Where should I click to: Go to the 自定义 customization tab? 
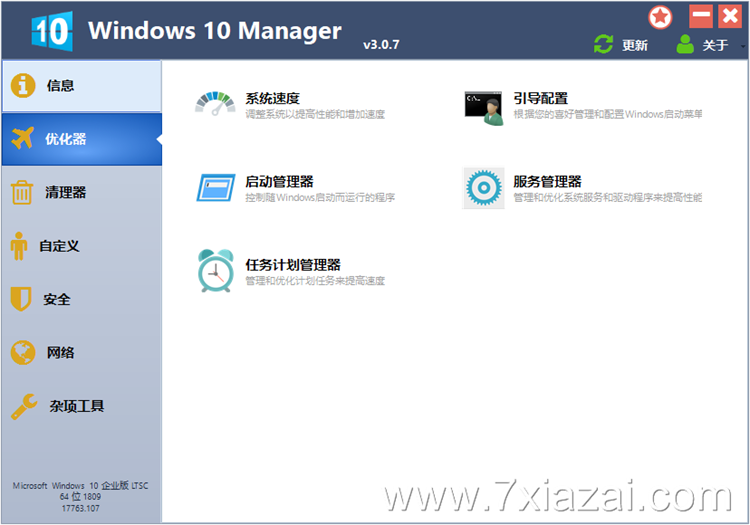coord(82,246)
